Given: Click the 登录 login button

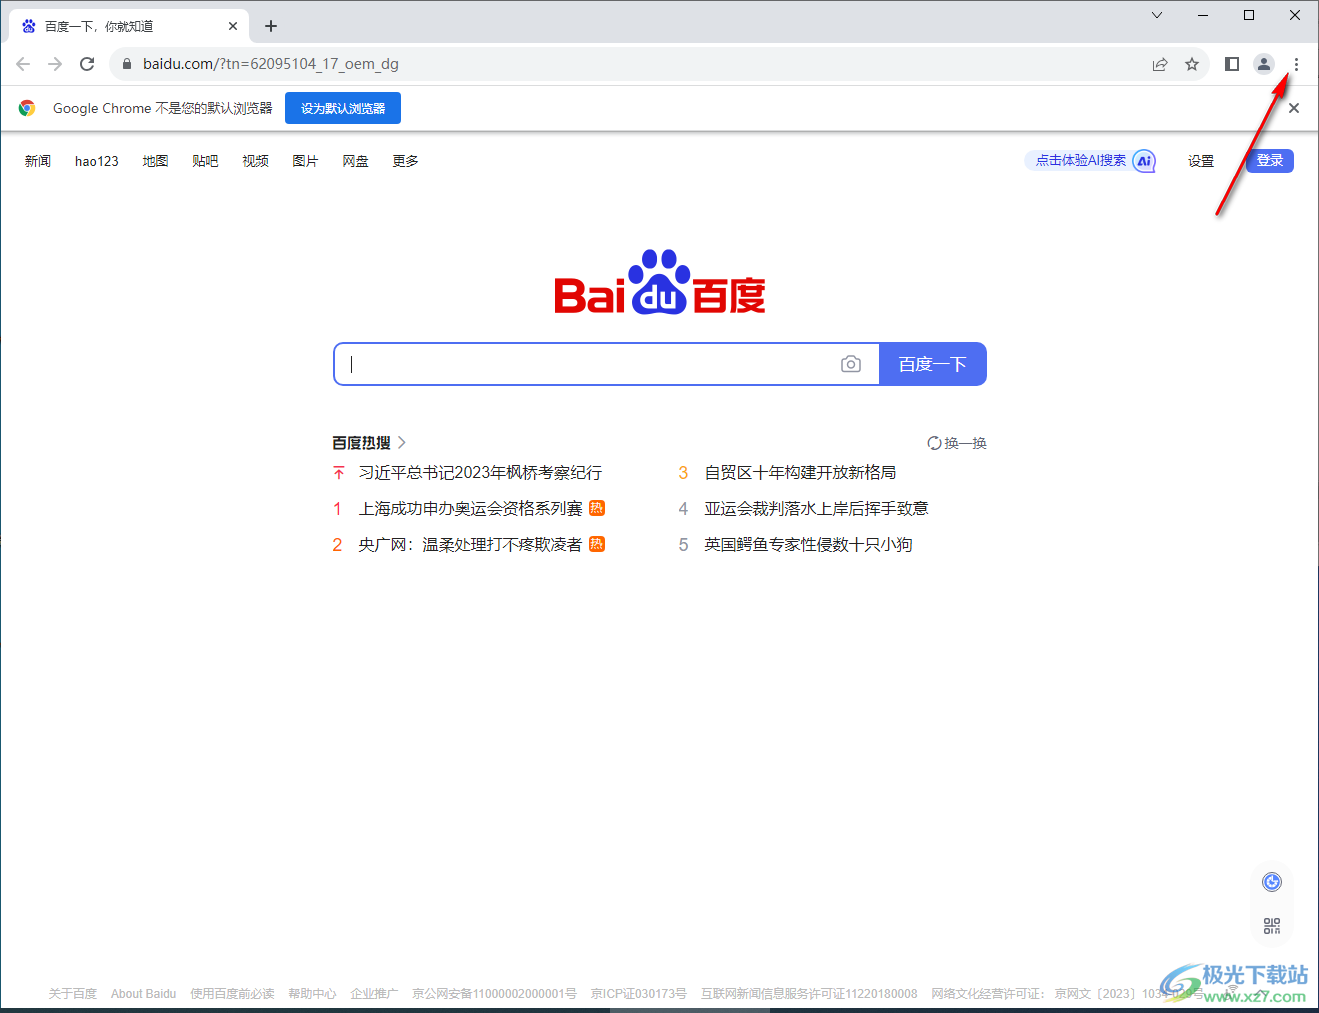Looking at the screenshot, I should [x=1270, y=160].
